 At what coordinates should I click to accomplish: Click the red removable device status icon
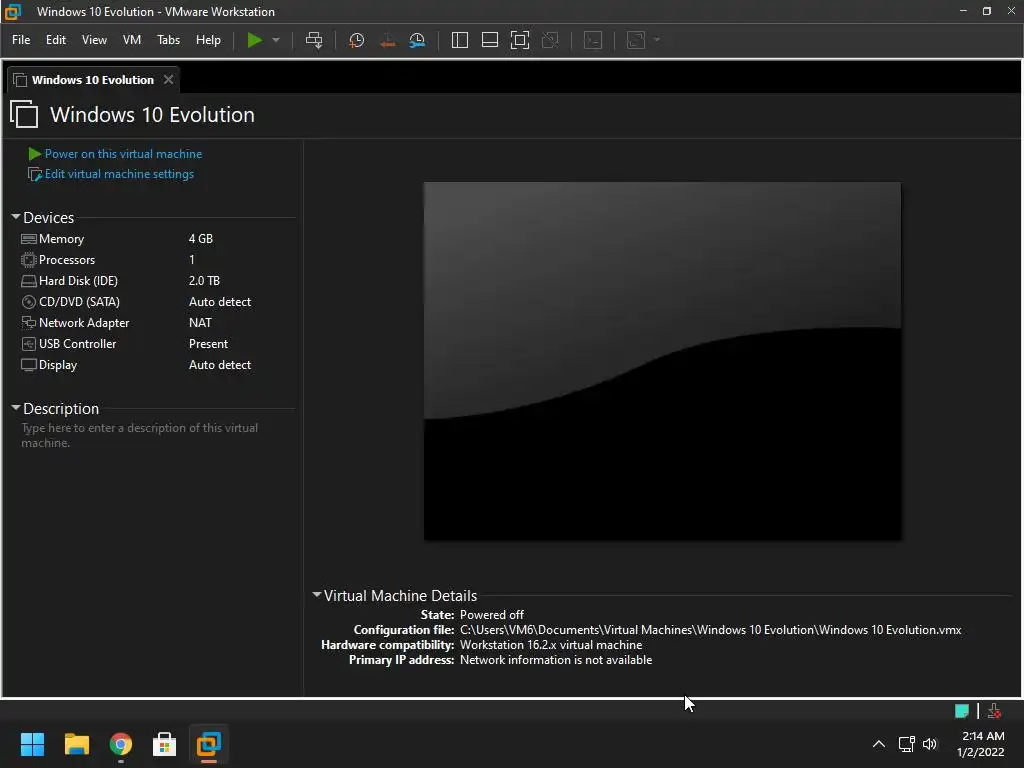[995, 711]
